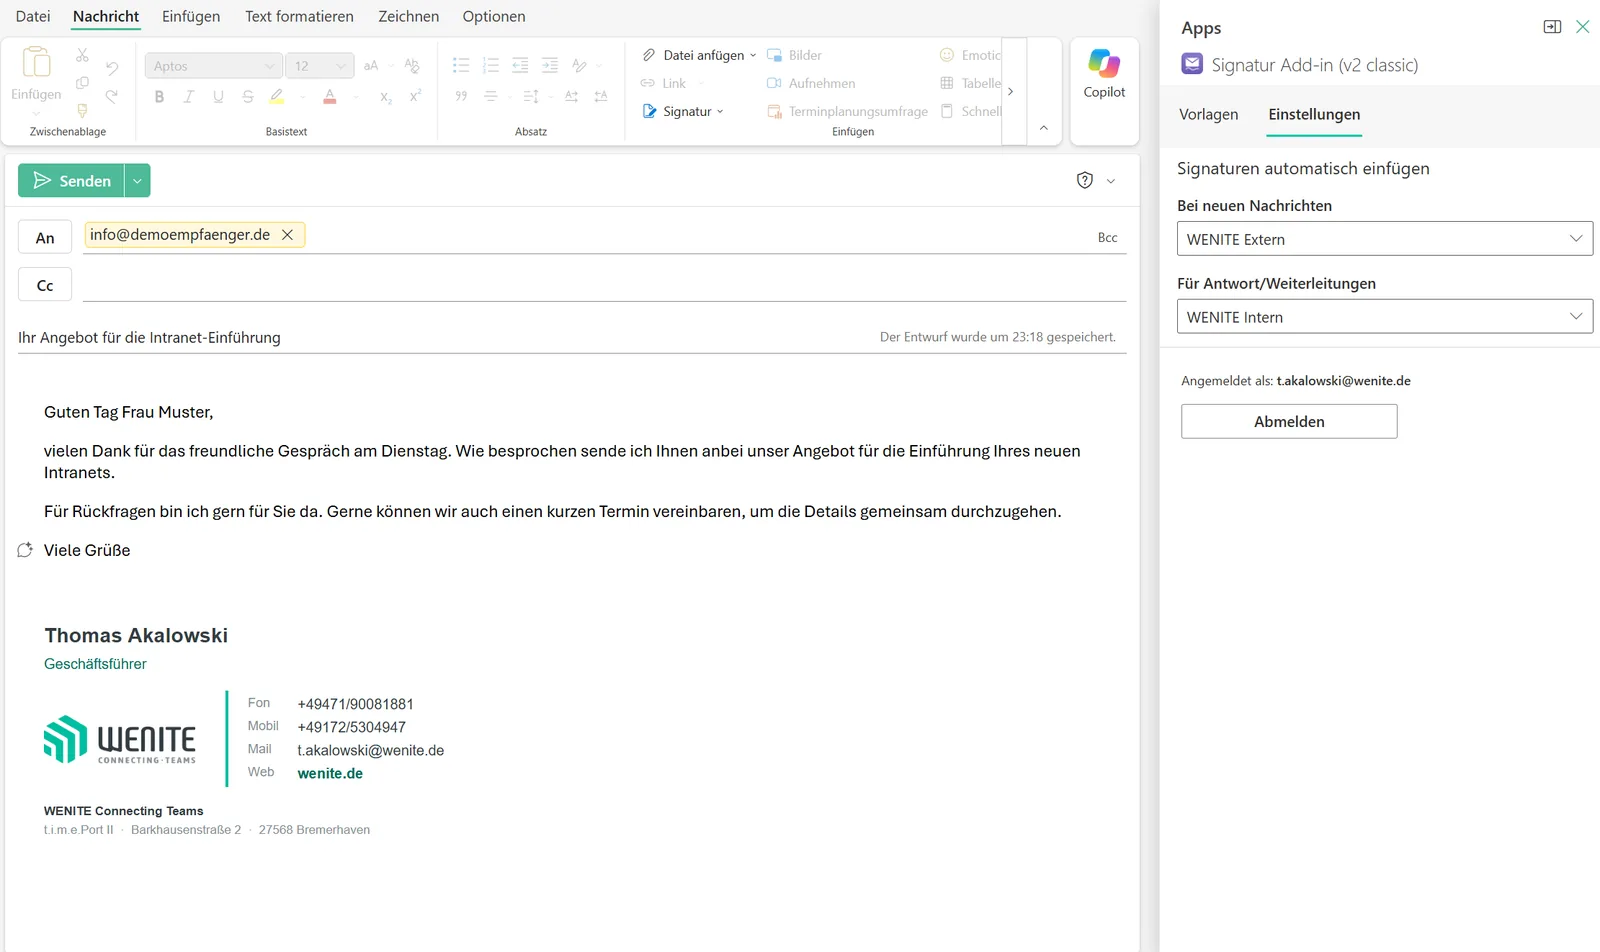Open the Datei menu
Screen dimensions: 1600x952
tap(33, 16)
